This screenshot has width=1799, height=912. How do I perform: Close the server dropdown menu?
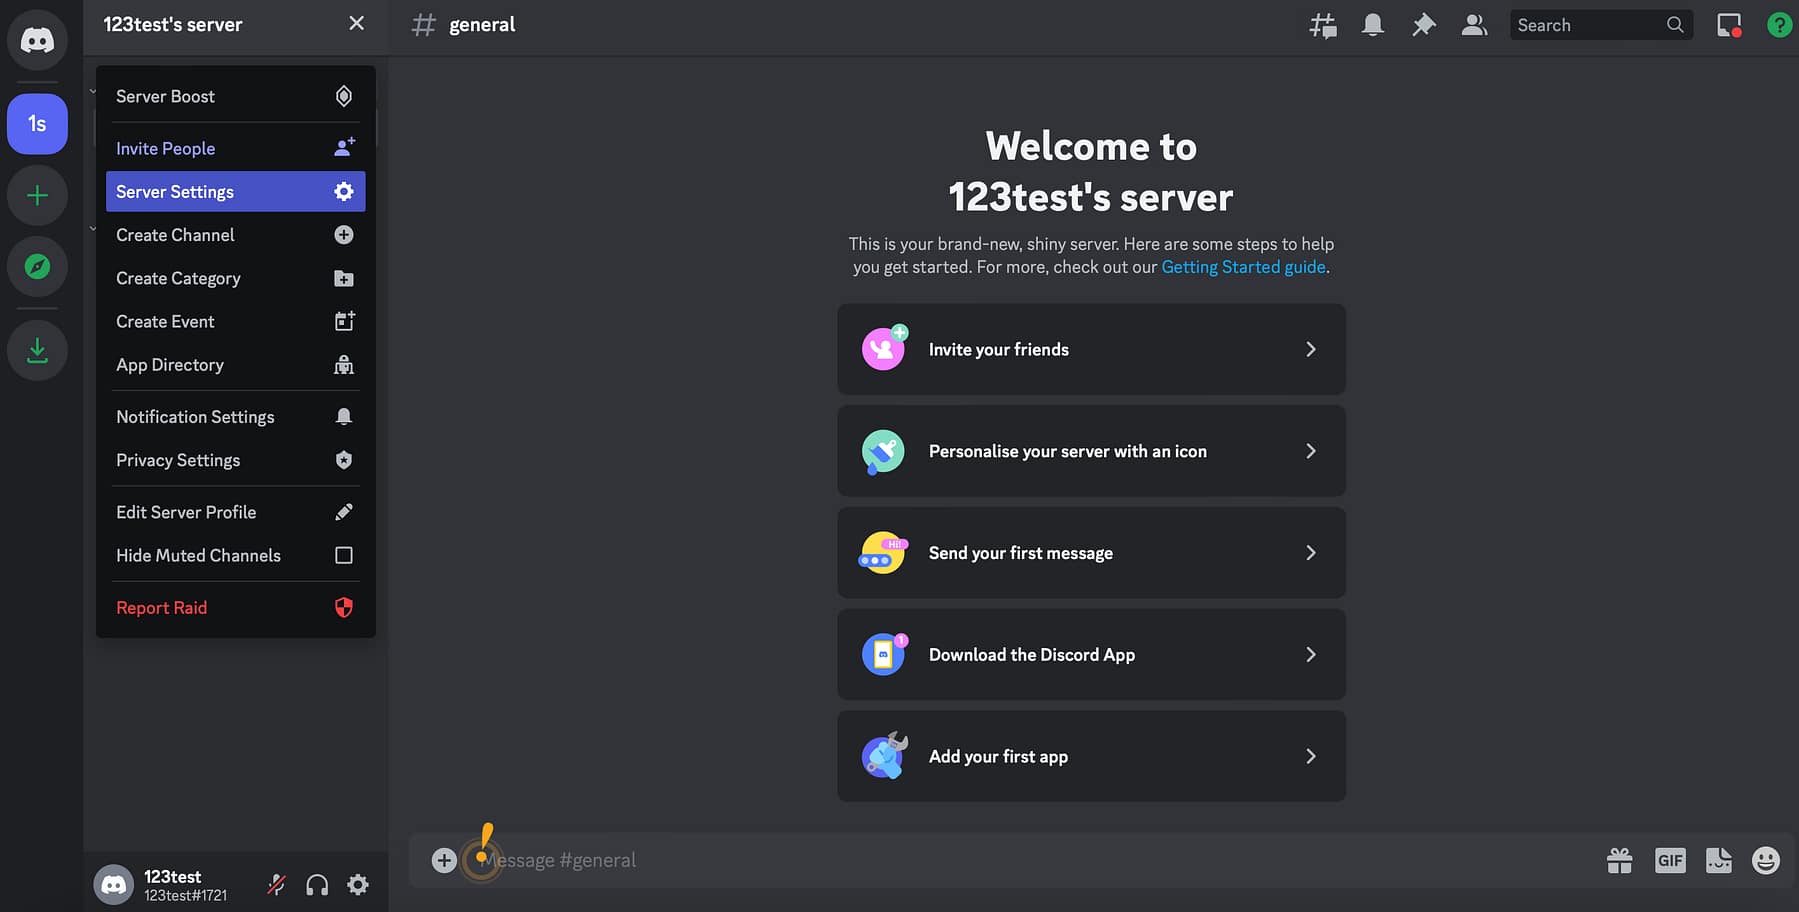click(x=356, y=23)
